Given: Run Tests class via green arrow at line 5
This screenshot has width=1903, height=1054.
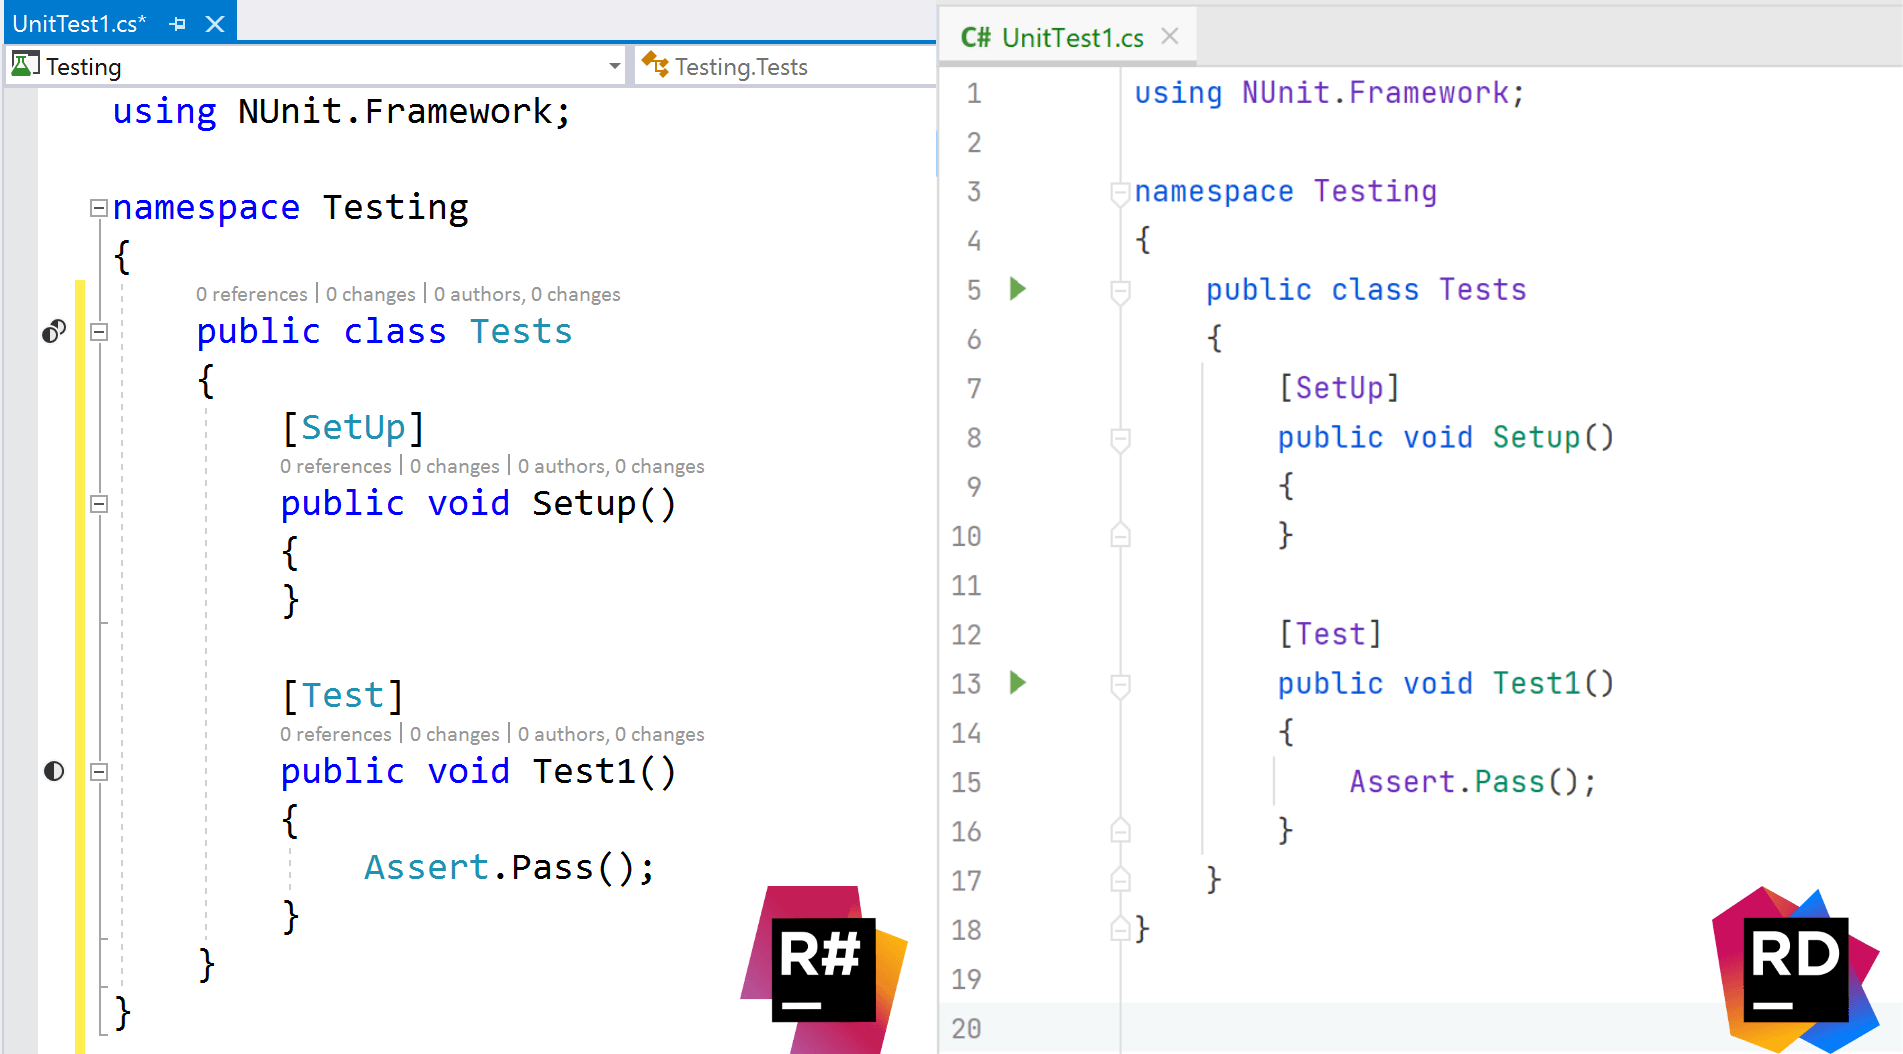Looking at the screenshot, I should coord(1017,290).
